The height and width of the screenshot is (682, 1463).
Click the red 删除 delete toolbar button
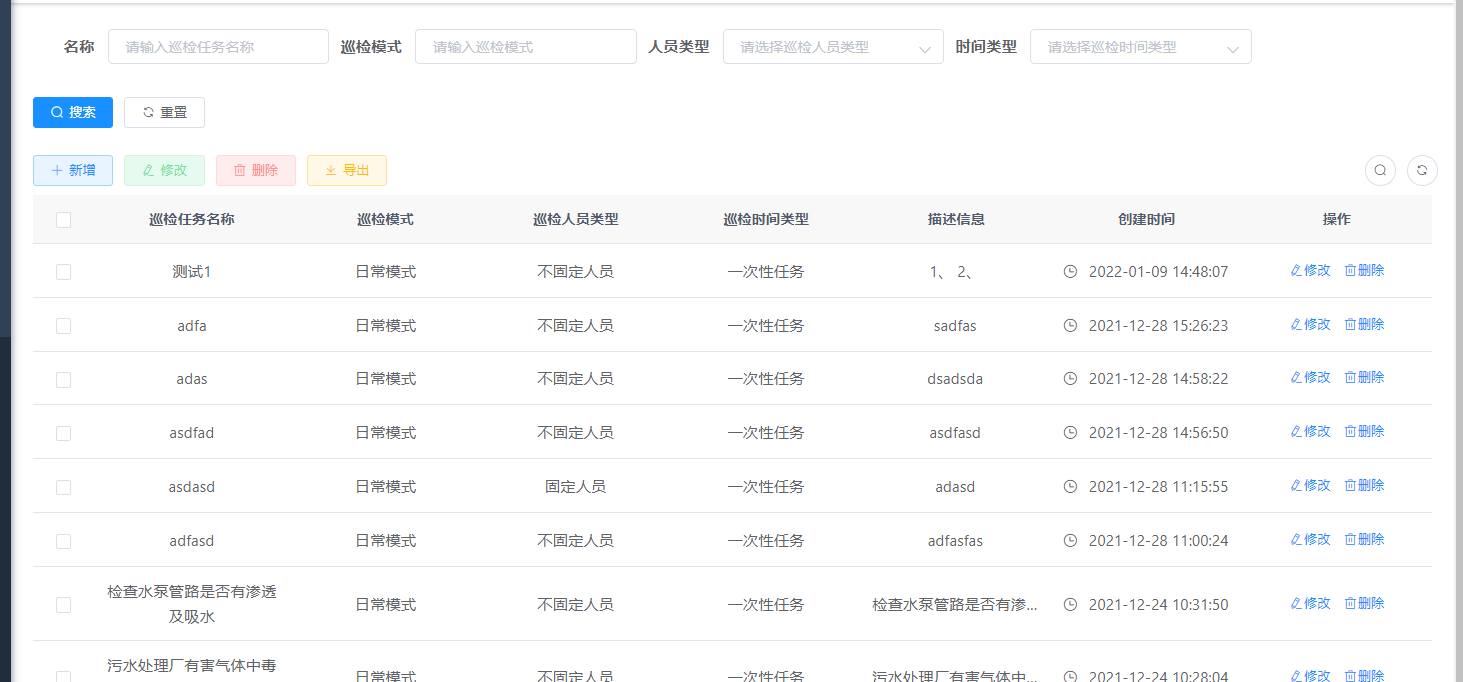point(255,170)
